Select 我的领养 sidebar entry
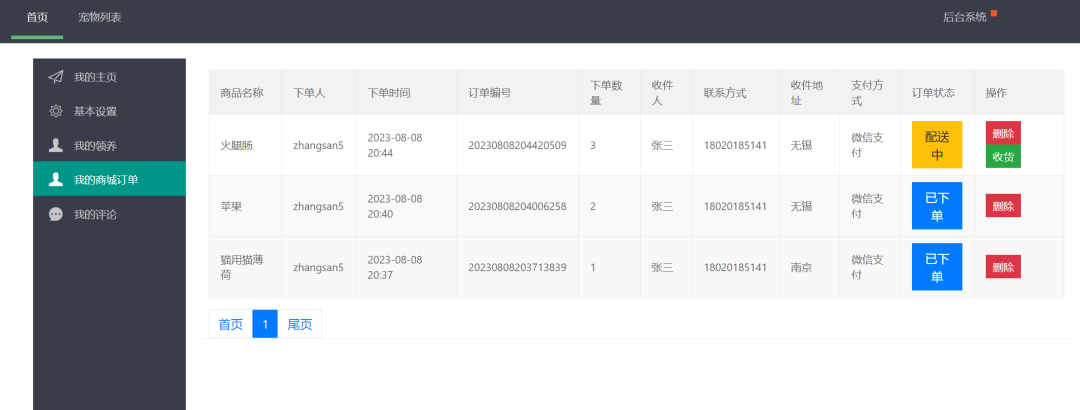The width and height of the screenshot is (1080, 410). click(110, 145)
